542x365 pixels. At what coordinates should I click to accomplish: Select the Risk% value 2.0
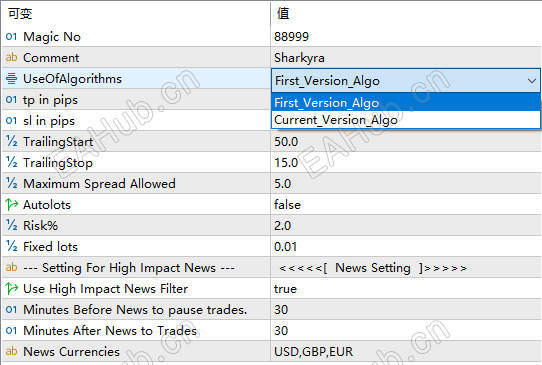[x=282, y=226]
